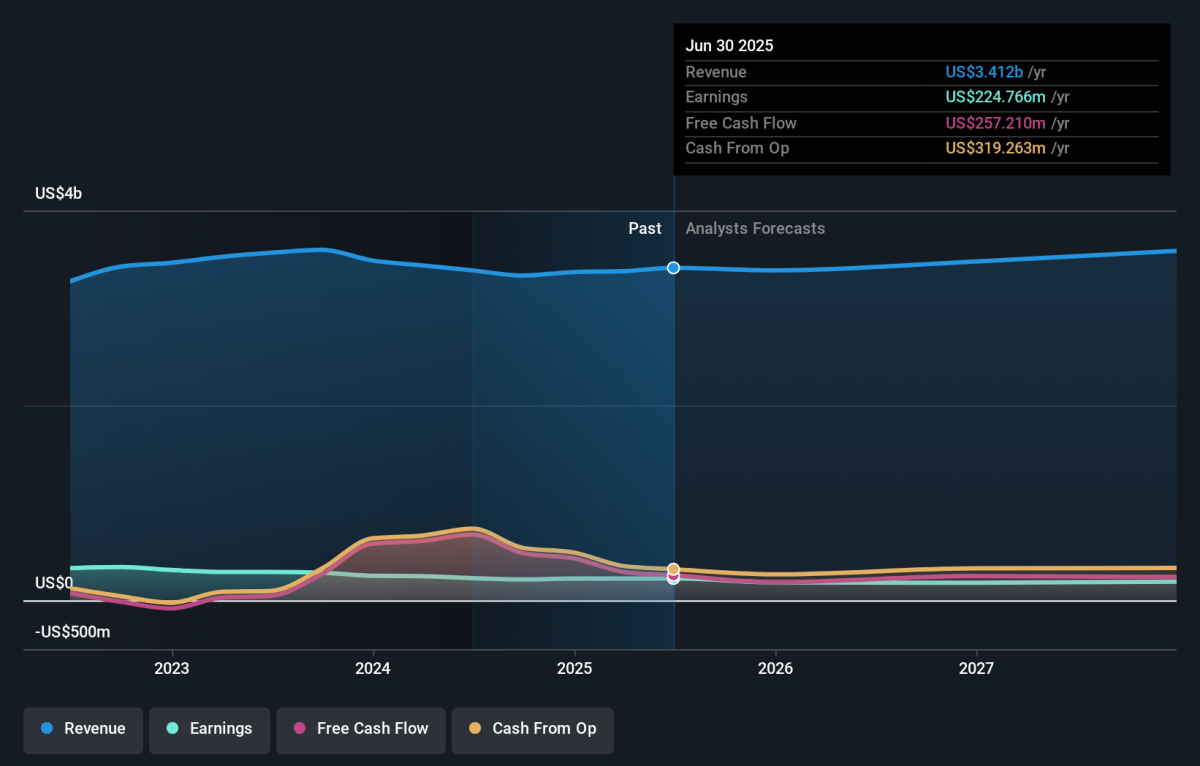
Task: Click the teal Earnings legend dot
Action: (172, 729)
